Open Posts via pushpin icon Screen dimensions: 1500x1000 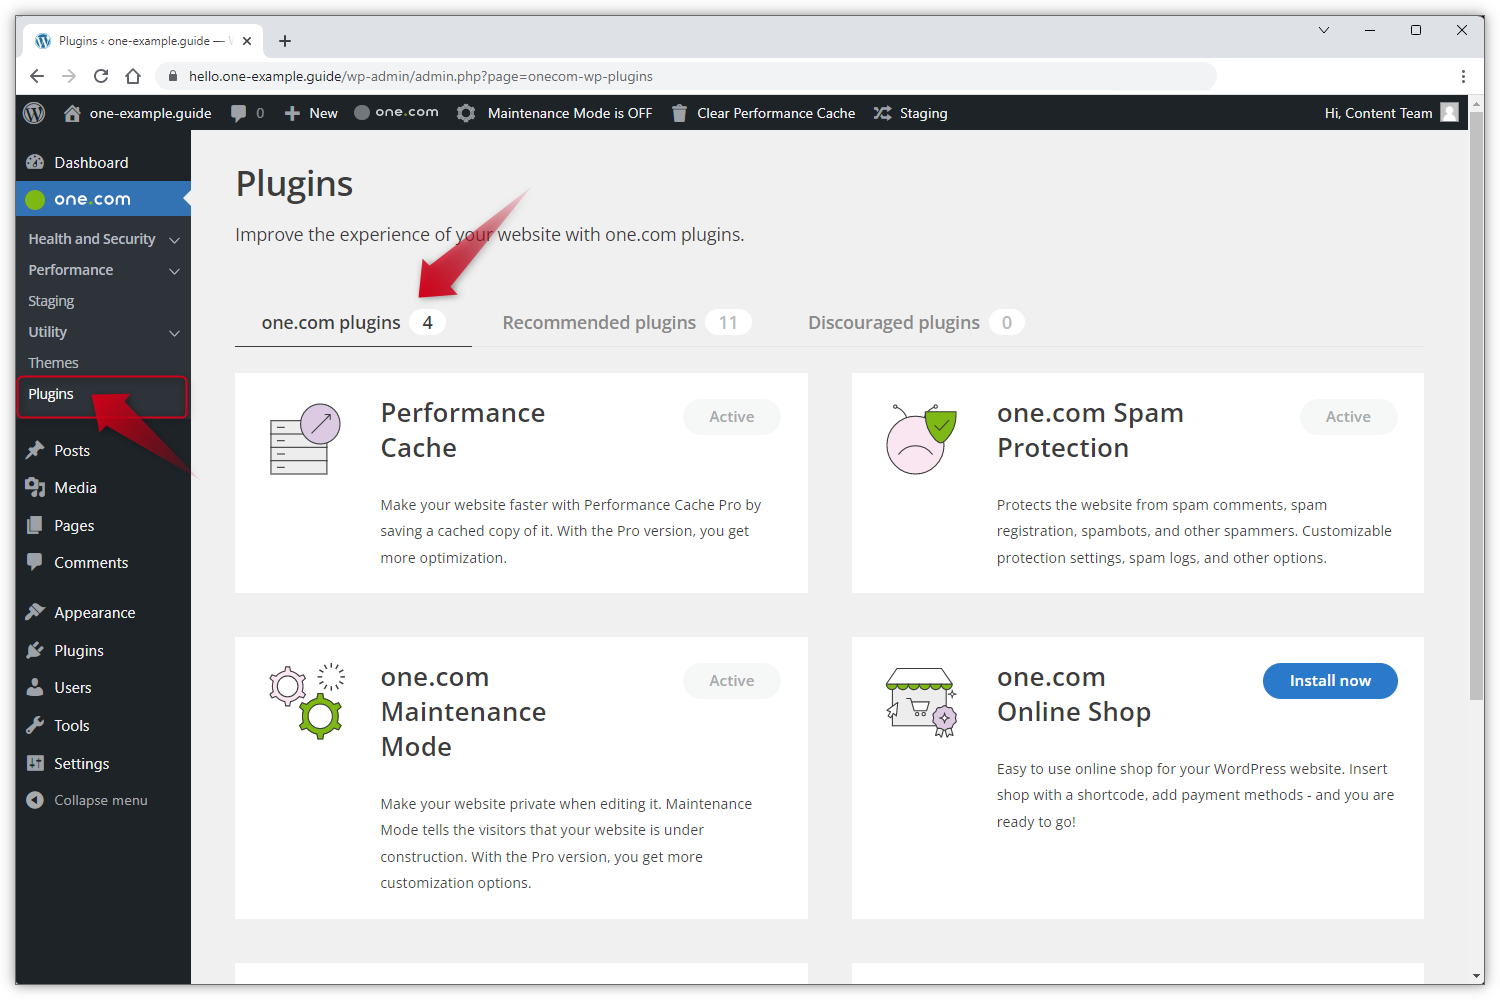pyautogui.click(x=35, y=450)
